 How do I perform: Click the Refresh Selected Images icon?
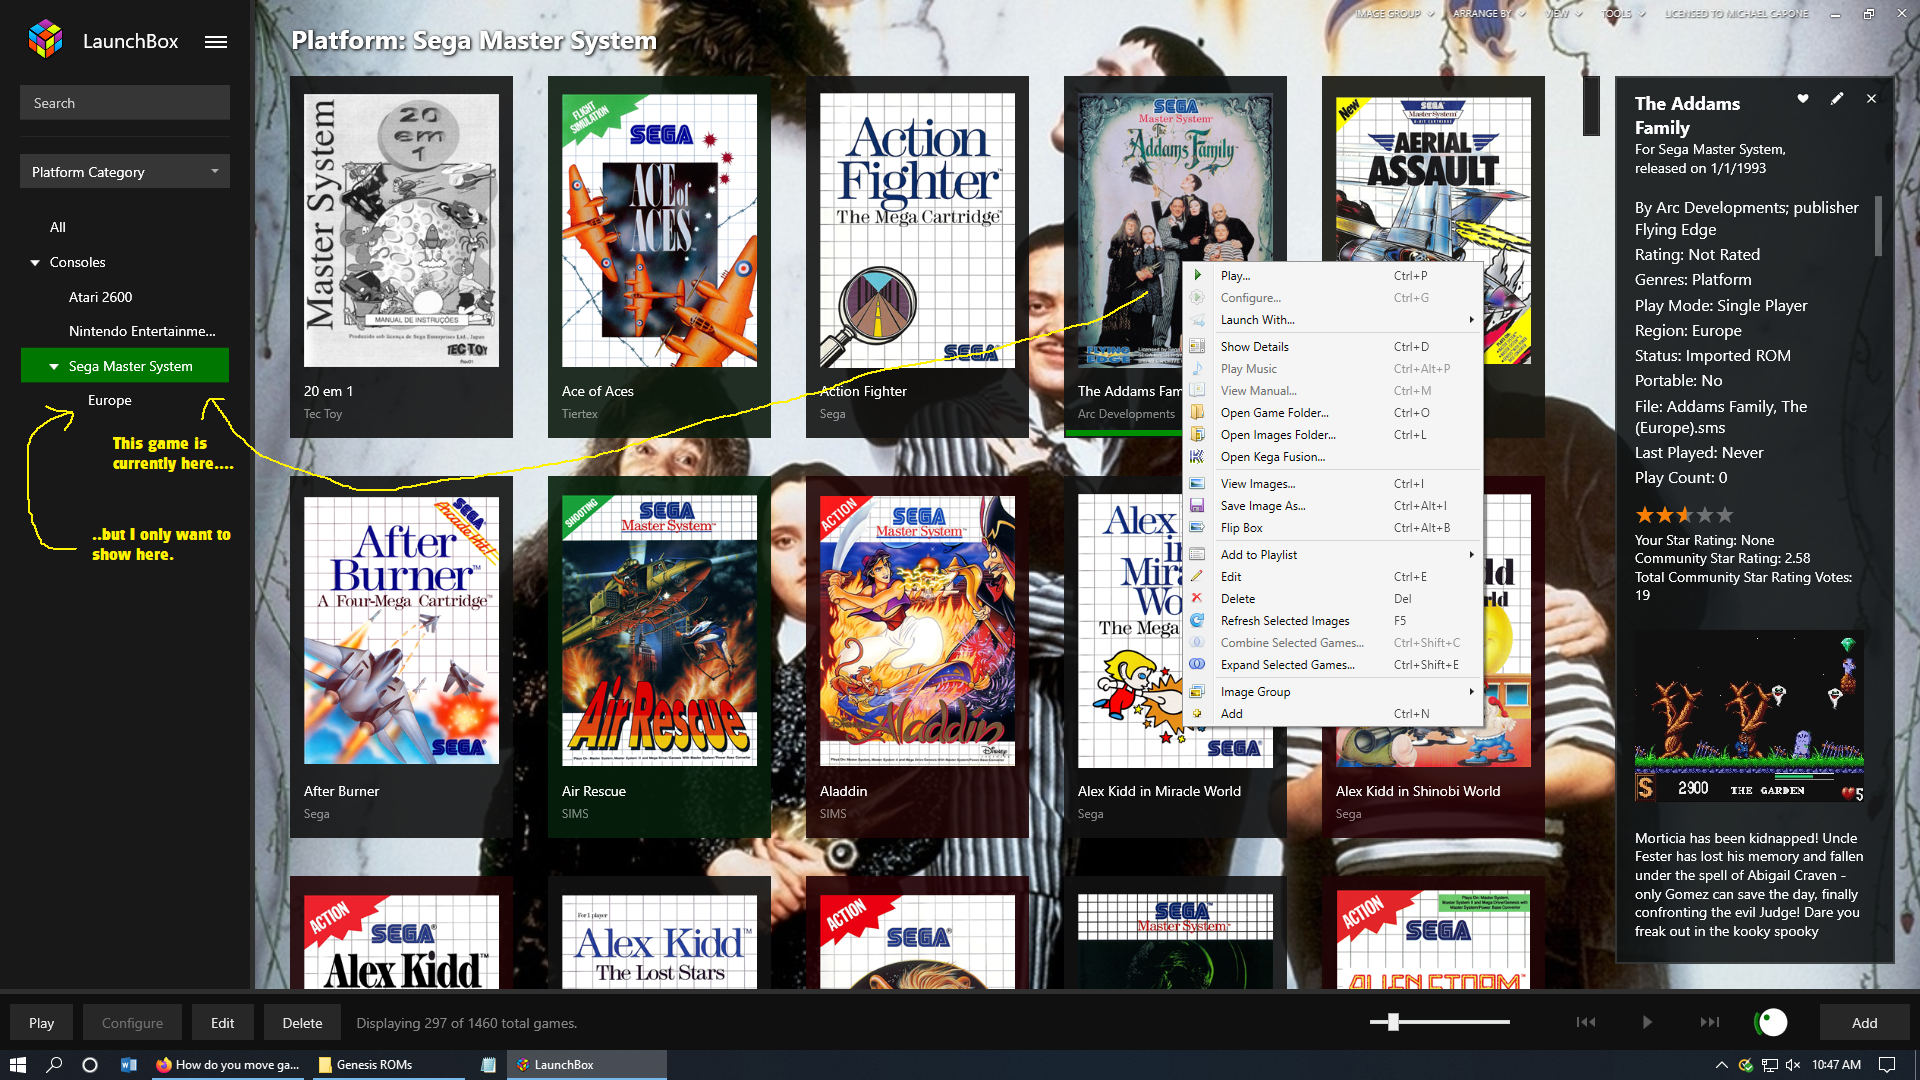tap(1197, 620)
